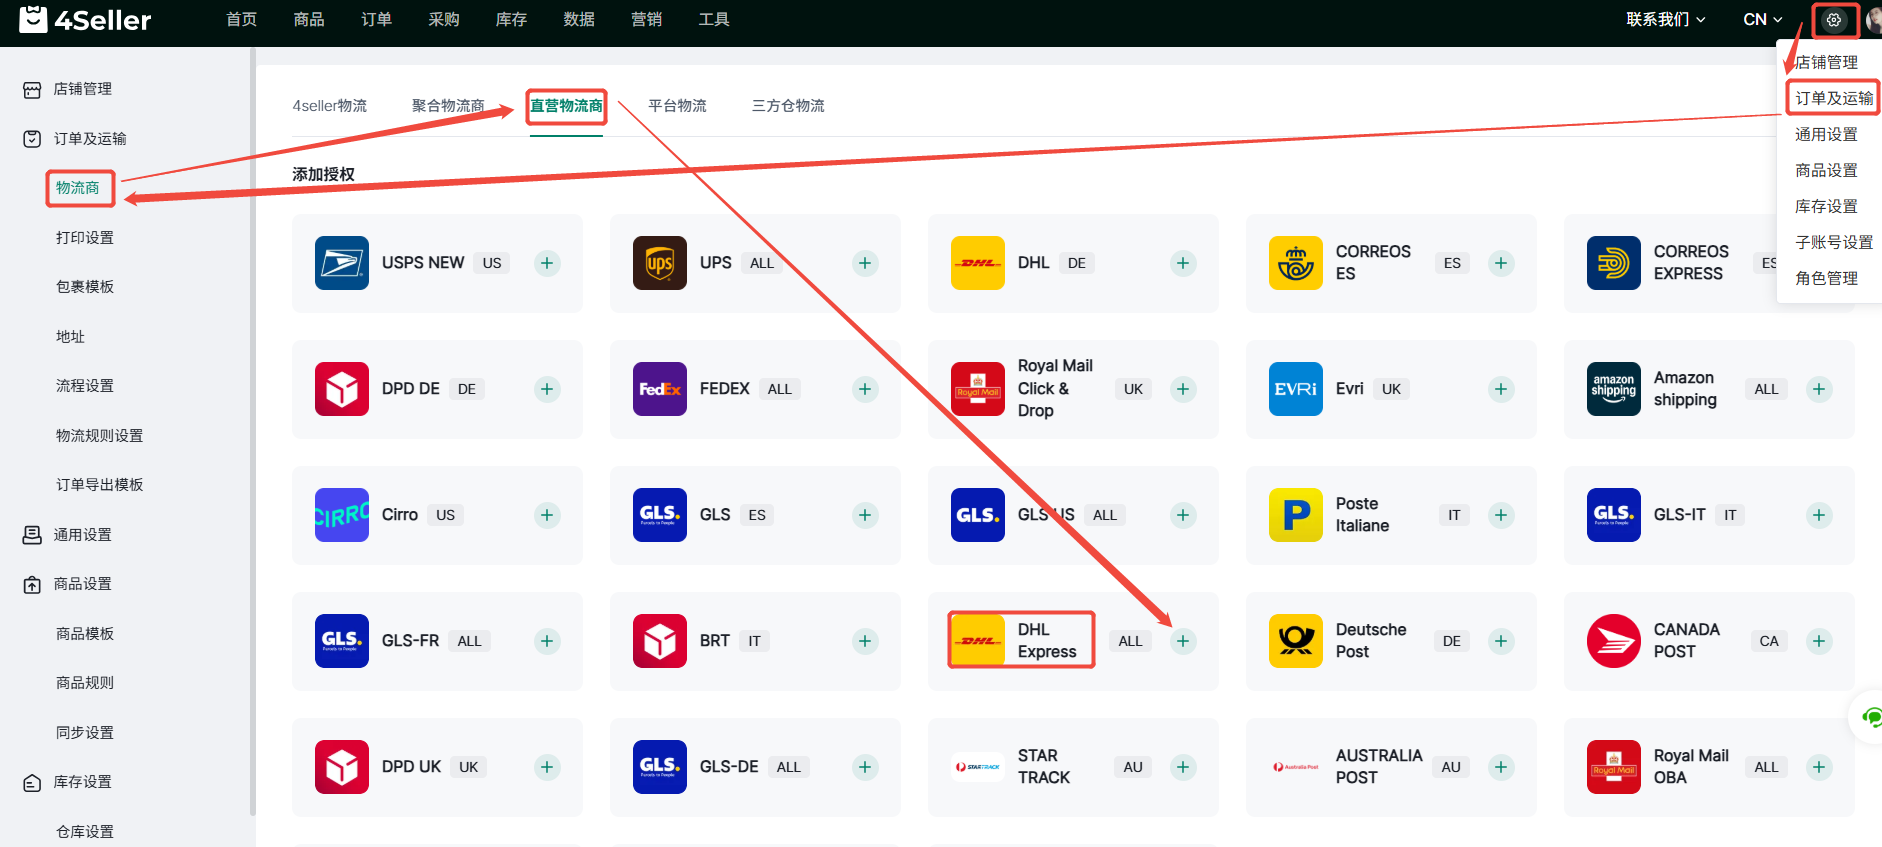The height and width of the screenshot is (847, 1882).
Task: Switch to 4seller物流 tab
Action: pos(329,105)
